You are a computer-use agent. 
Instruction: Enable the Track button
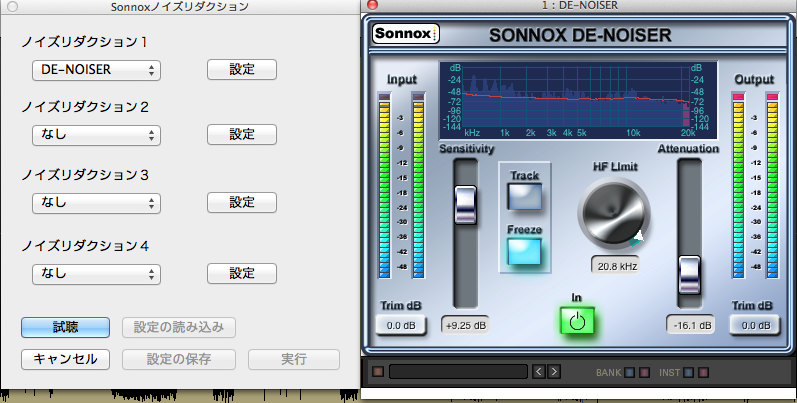pos(525,197)
